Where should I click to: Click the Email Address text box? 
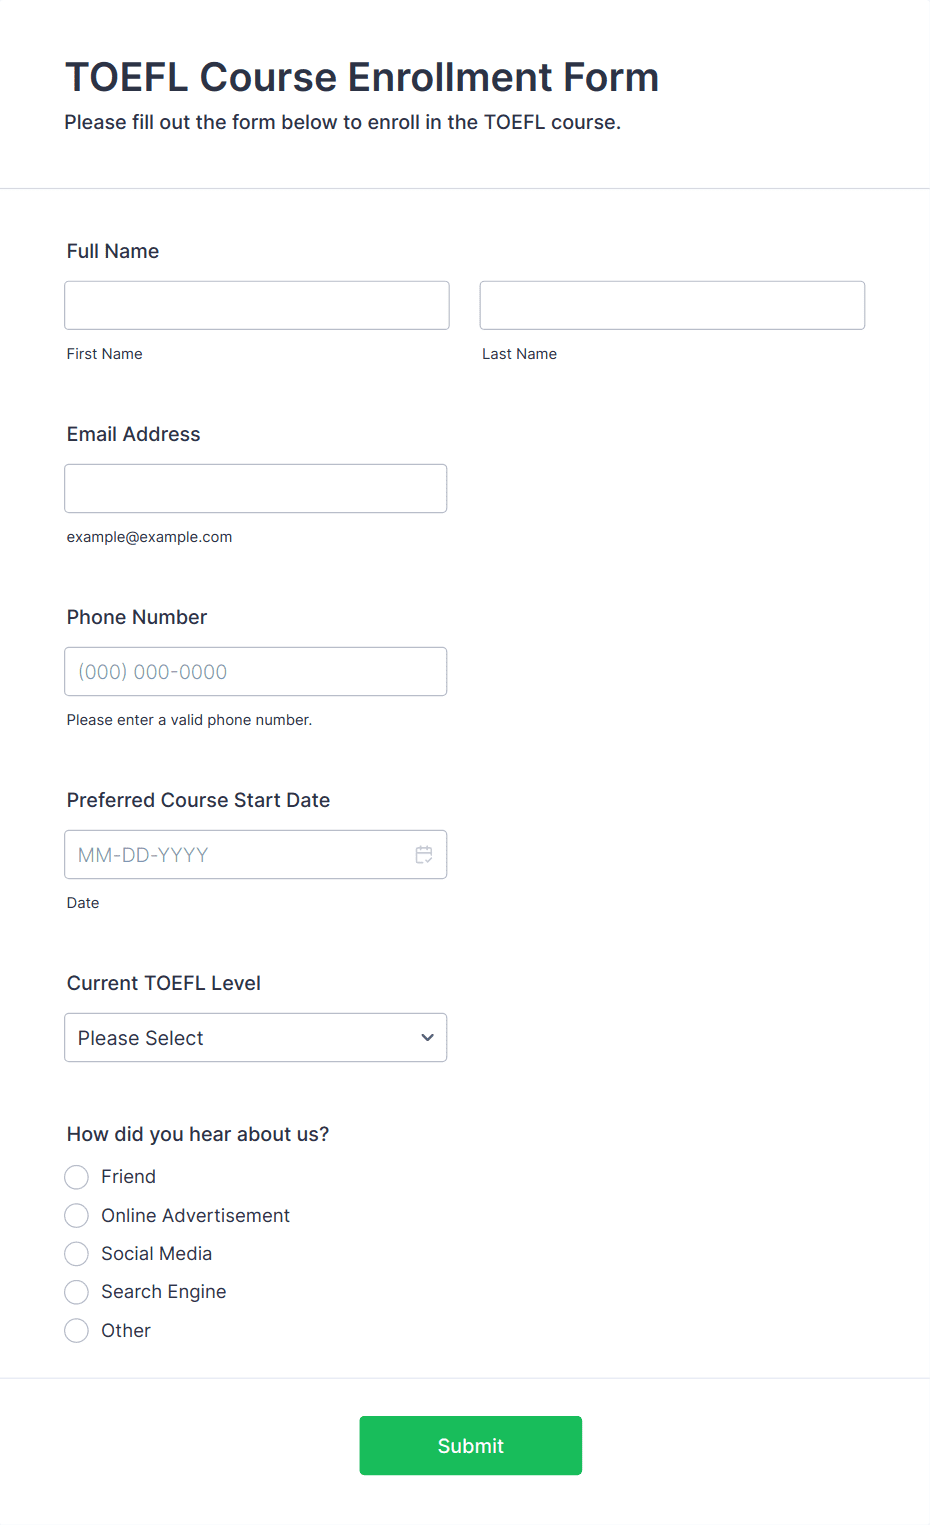[256, 489]
